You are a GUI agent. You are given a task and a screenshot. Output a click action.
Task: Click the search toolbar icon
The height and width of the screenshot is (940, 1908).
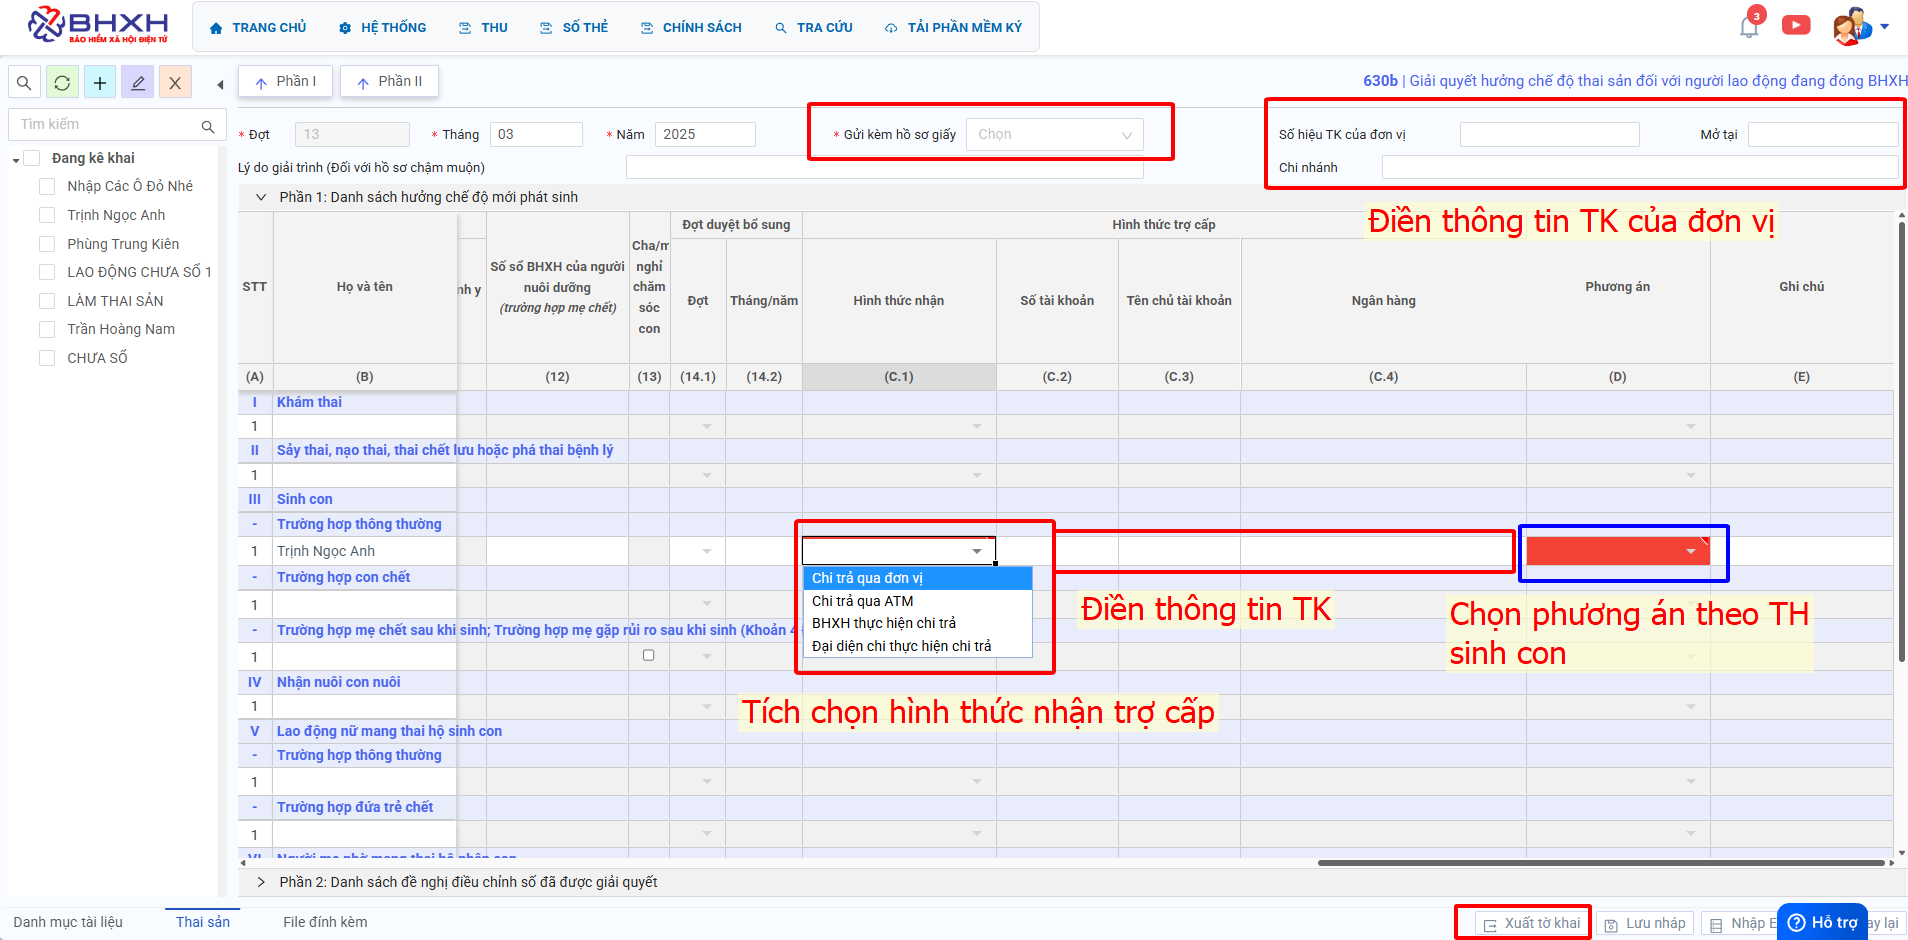[24, 83]
